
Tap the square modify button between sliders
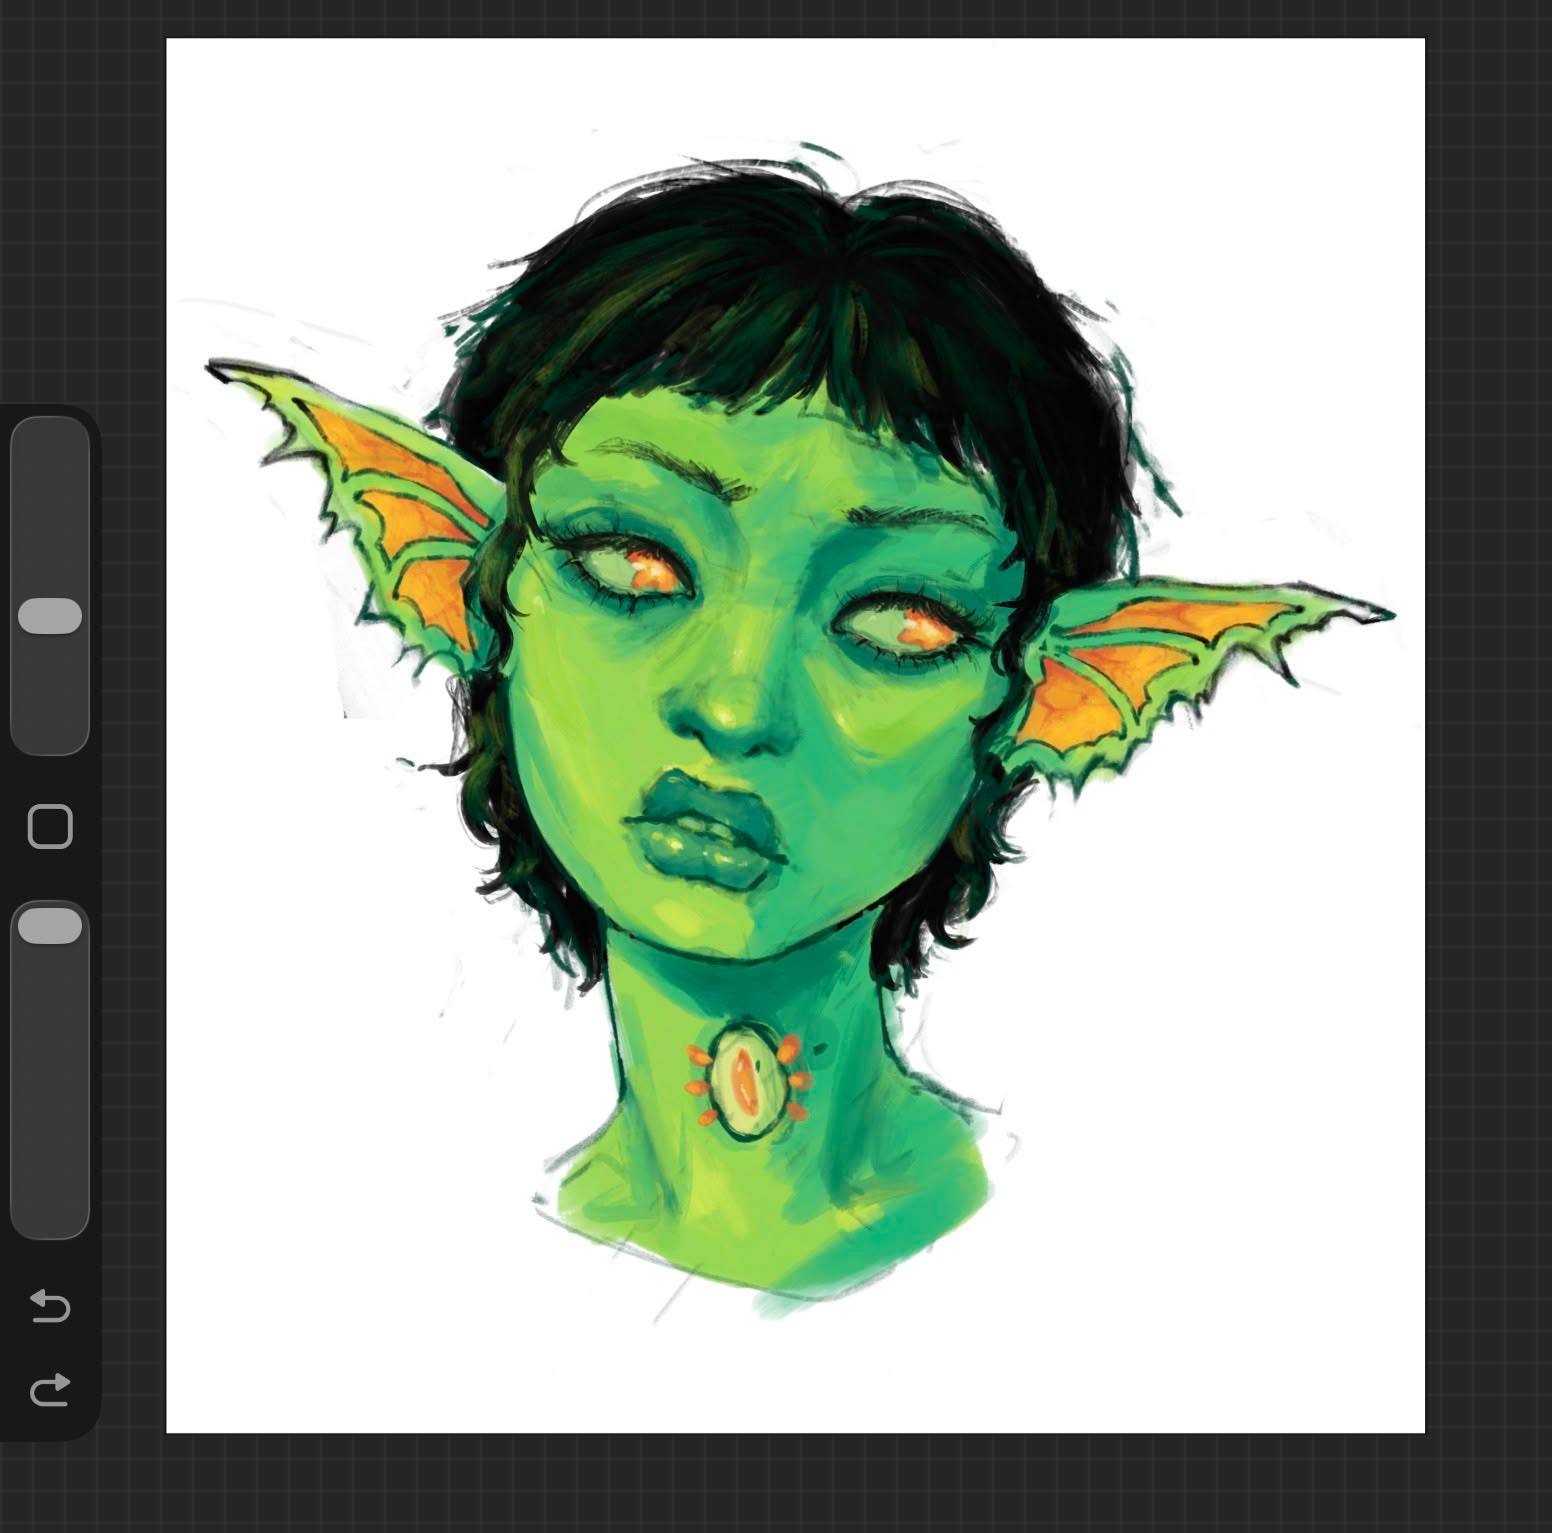point(50,827)
